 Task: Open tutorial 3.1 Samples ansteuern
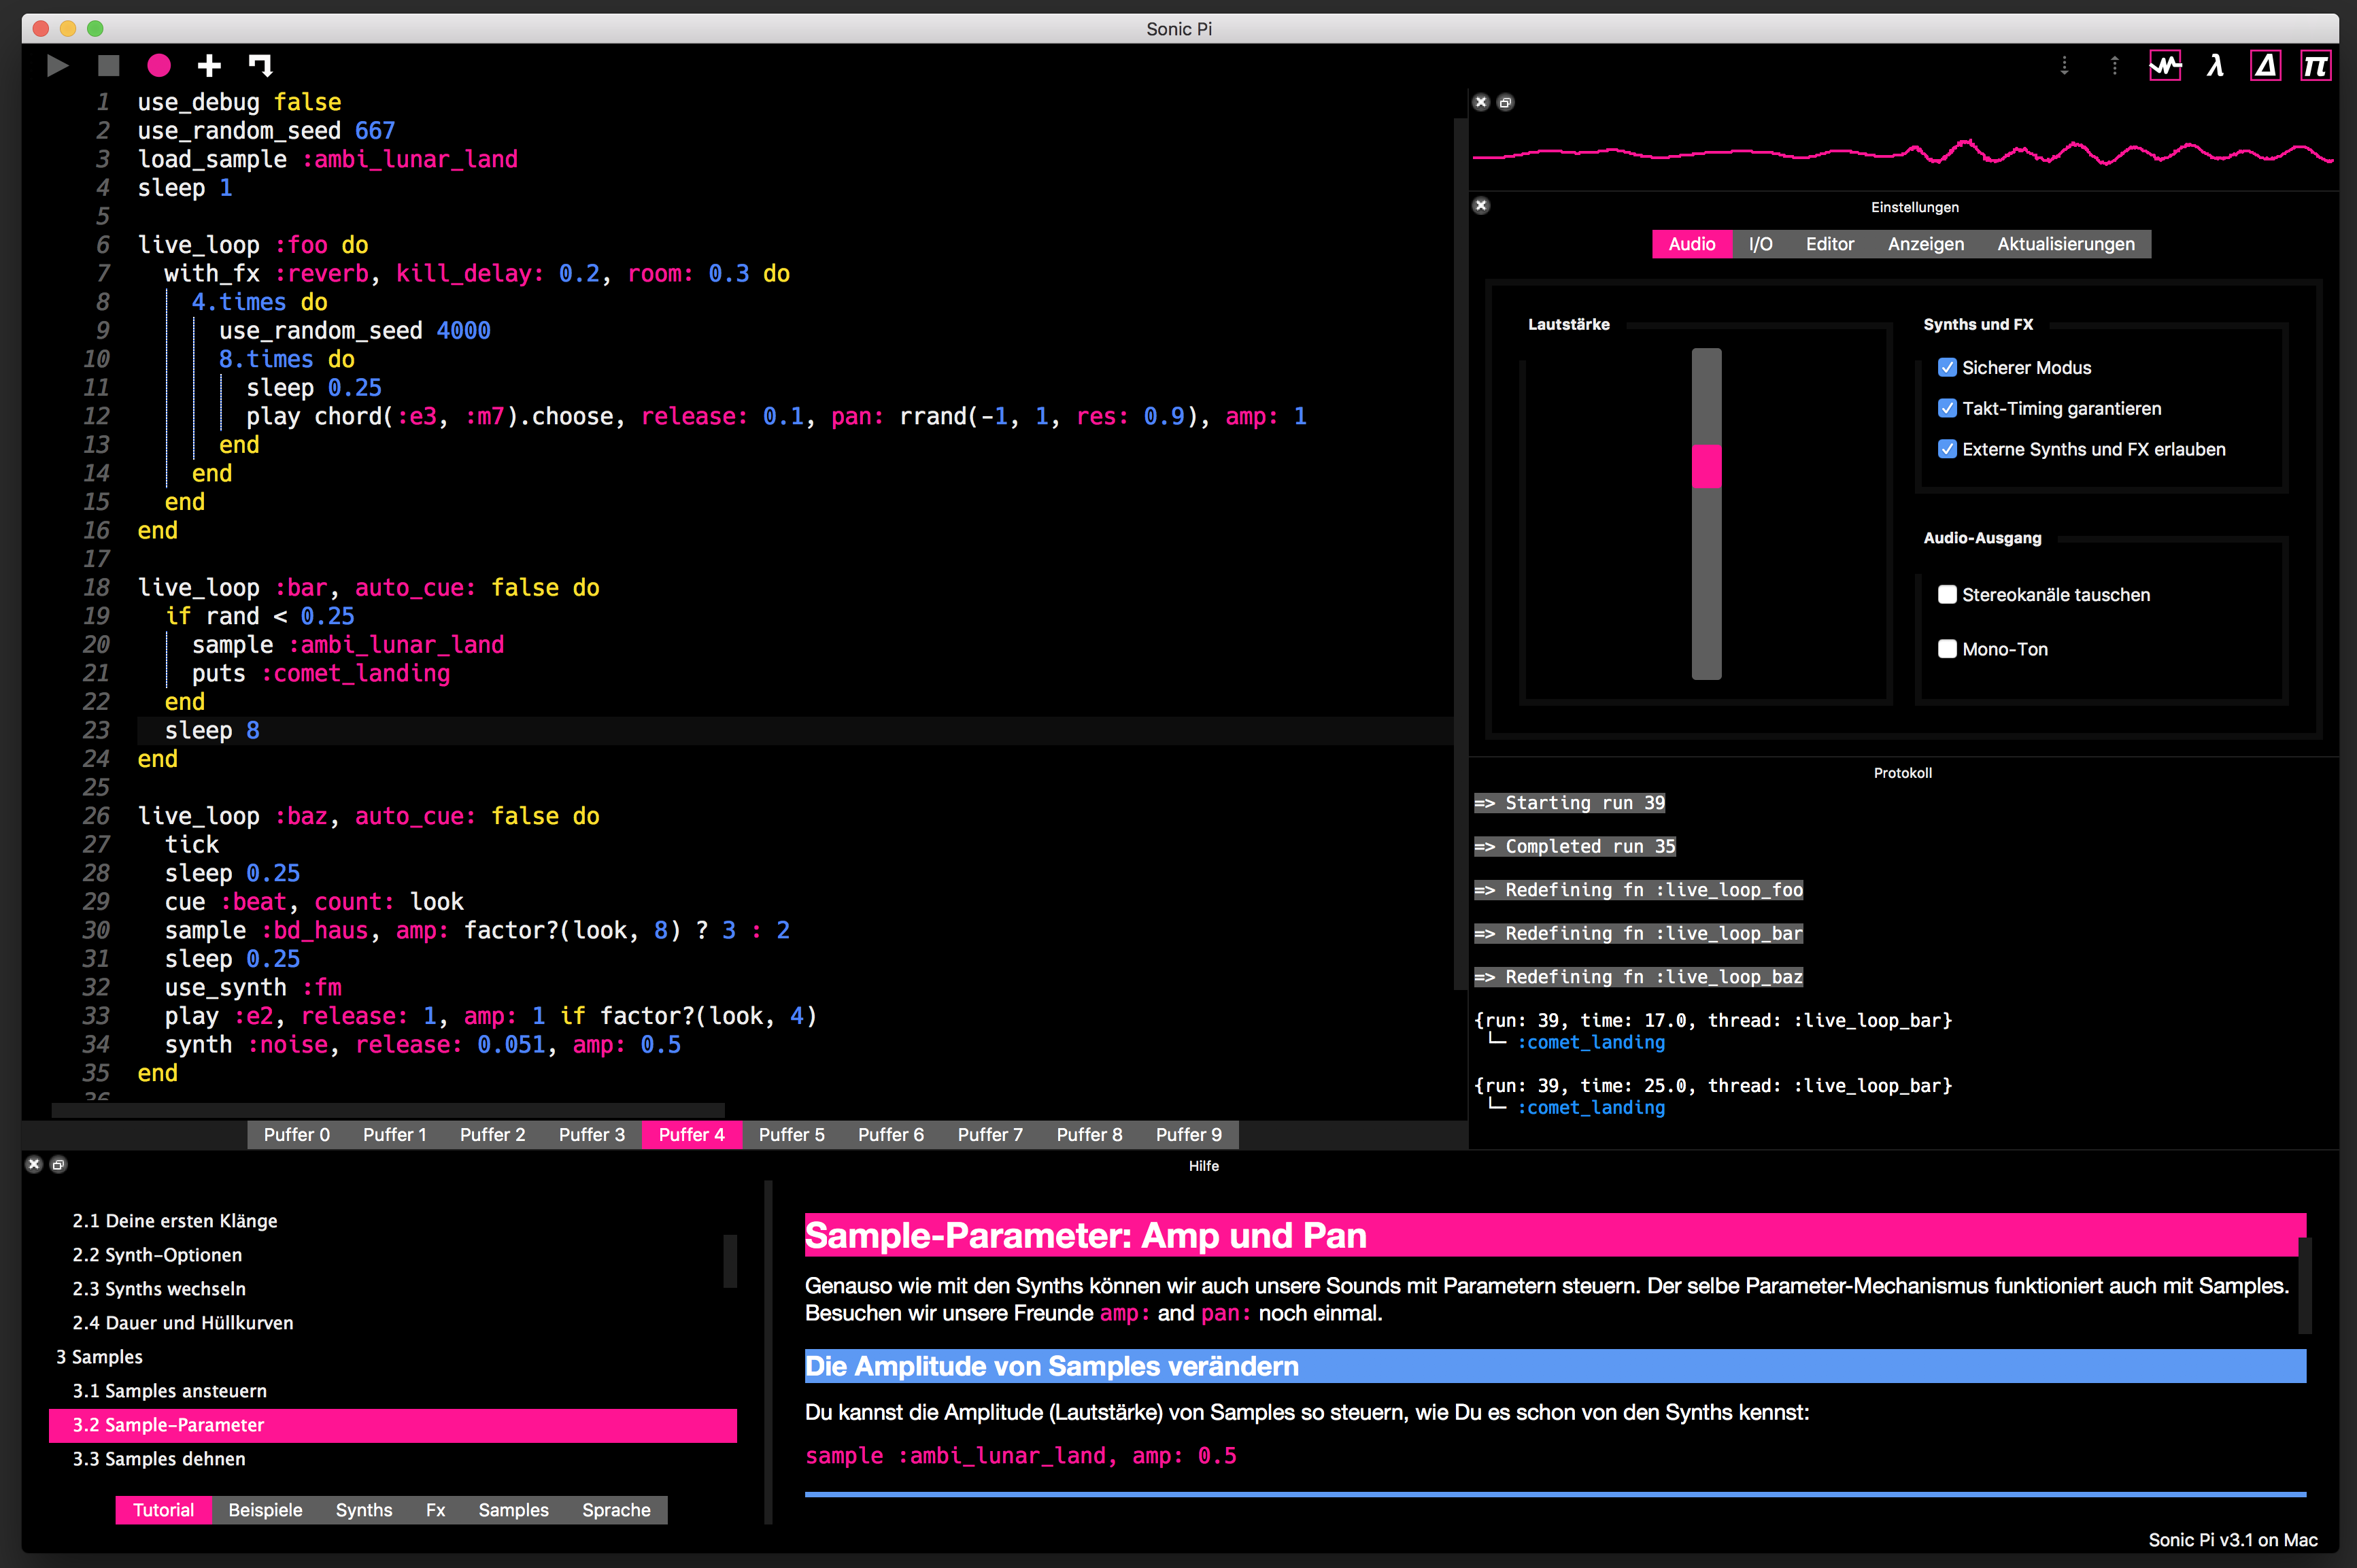392,1390
